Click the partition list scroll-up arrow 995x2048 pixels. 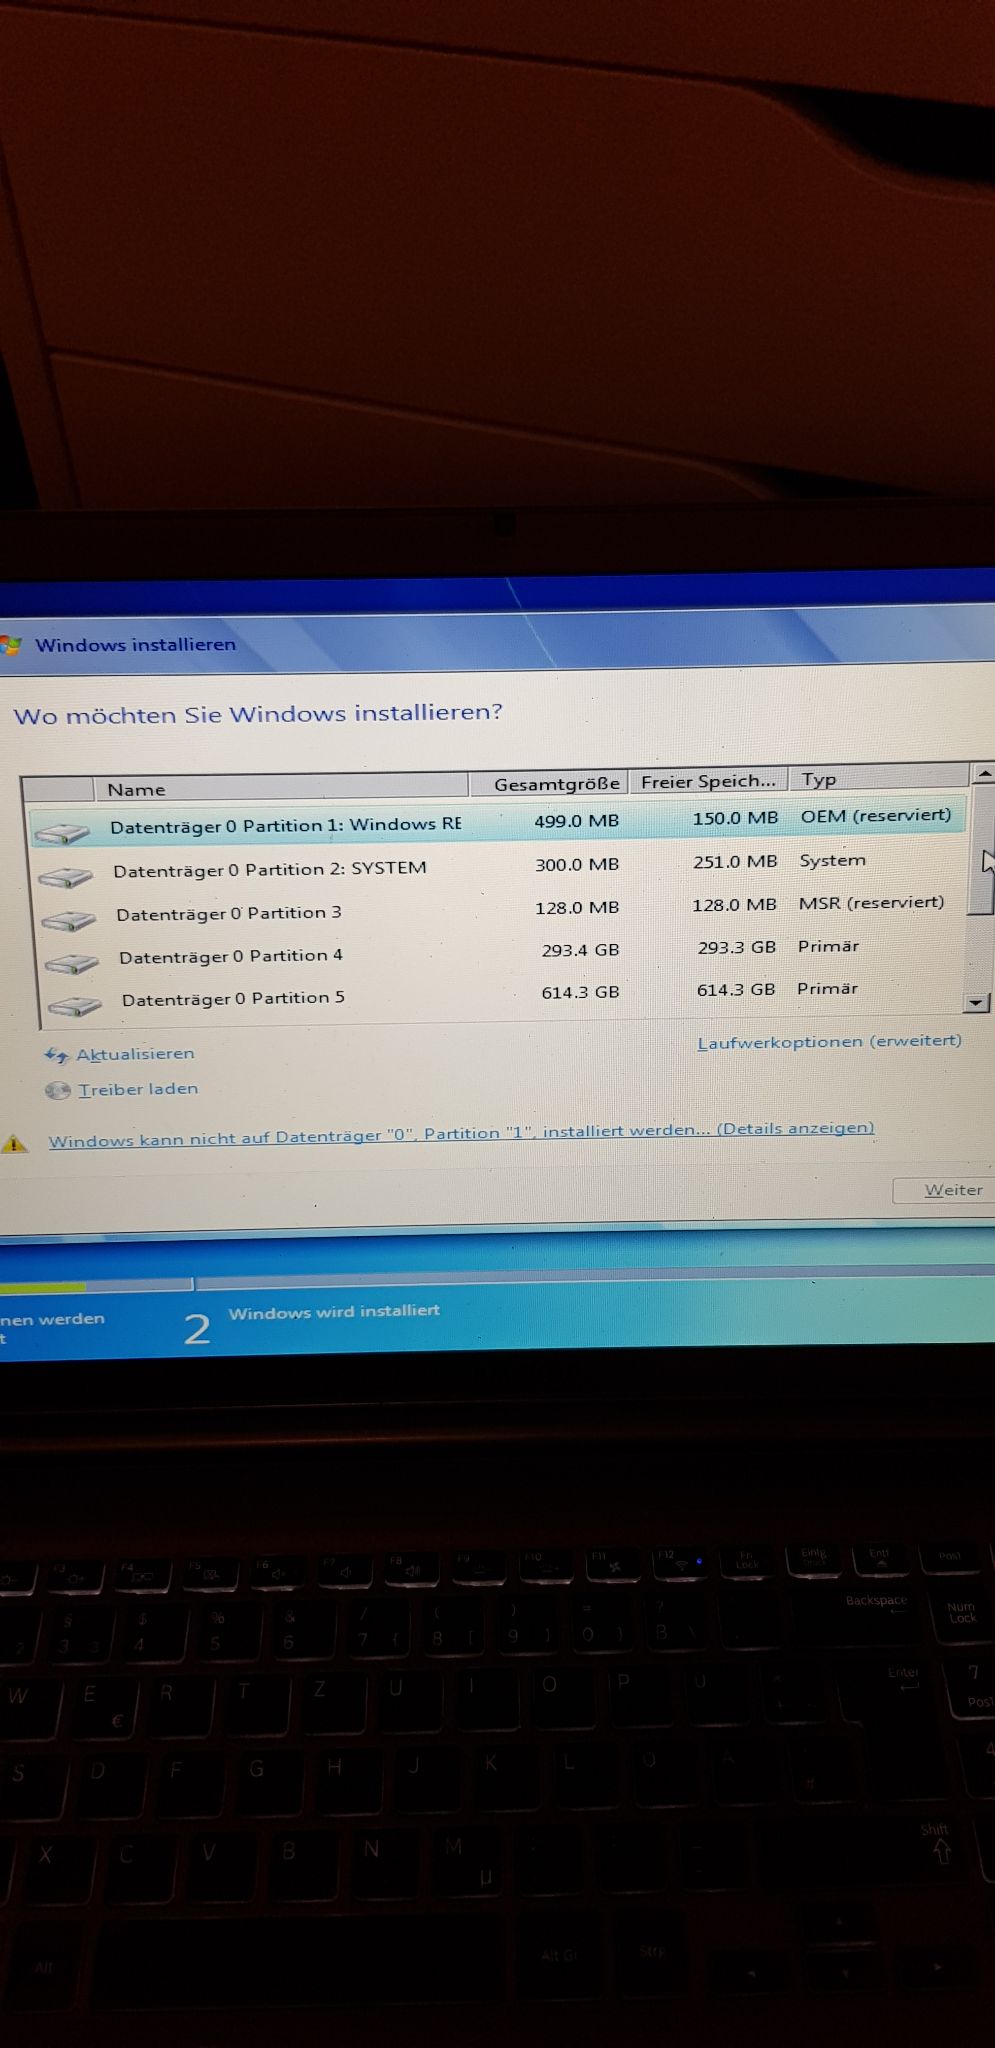tap(983, 773)
